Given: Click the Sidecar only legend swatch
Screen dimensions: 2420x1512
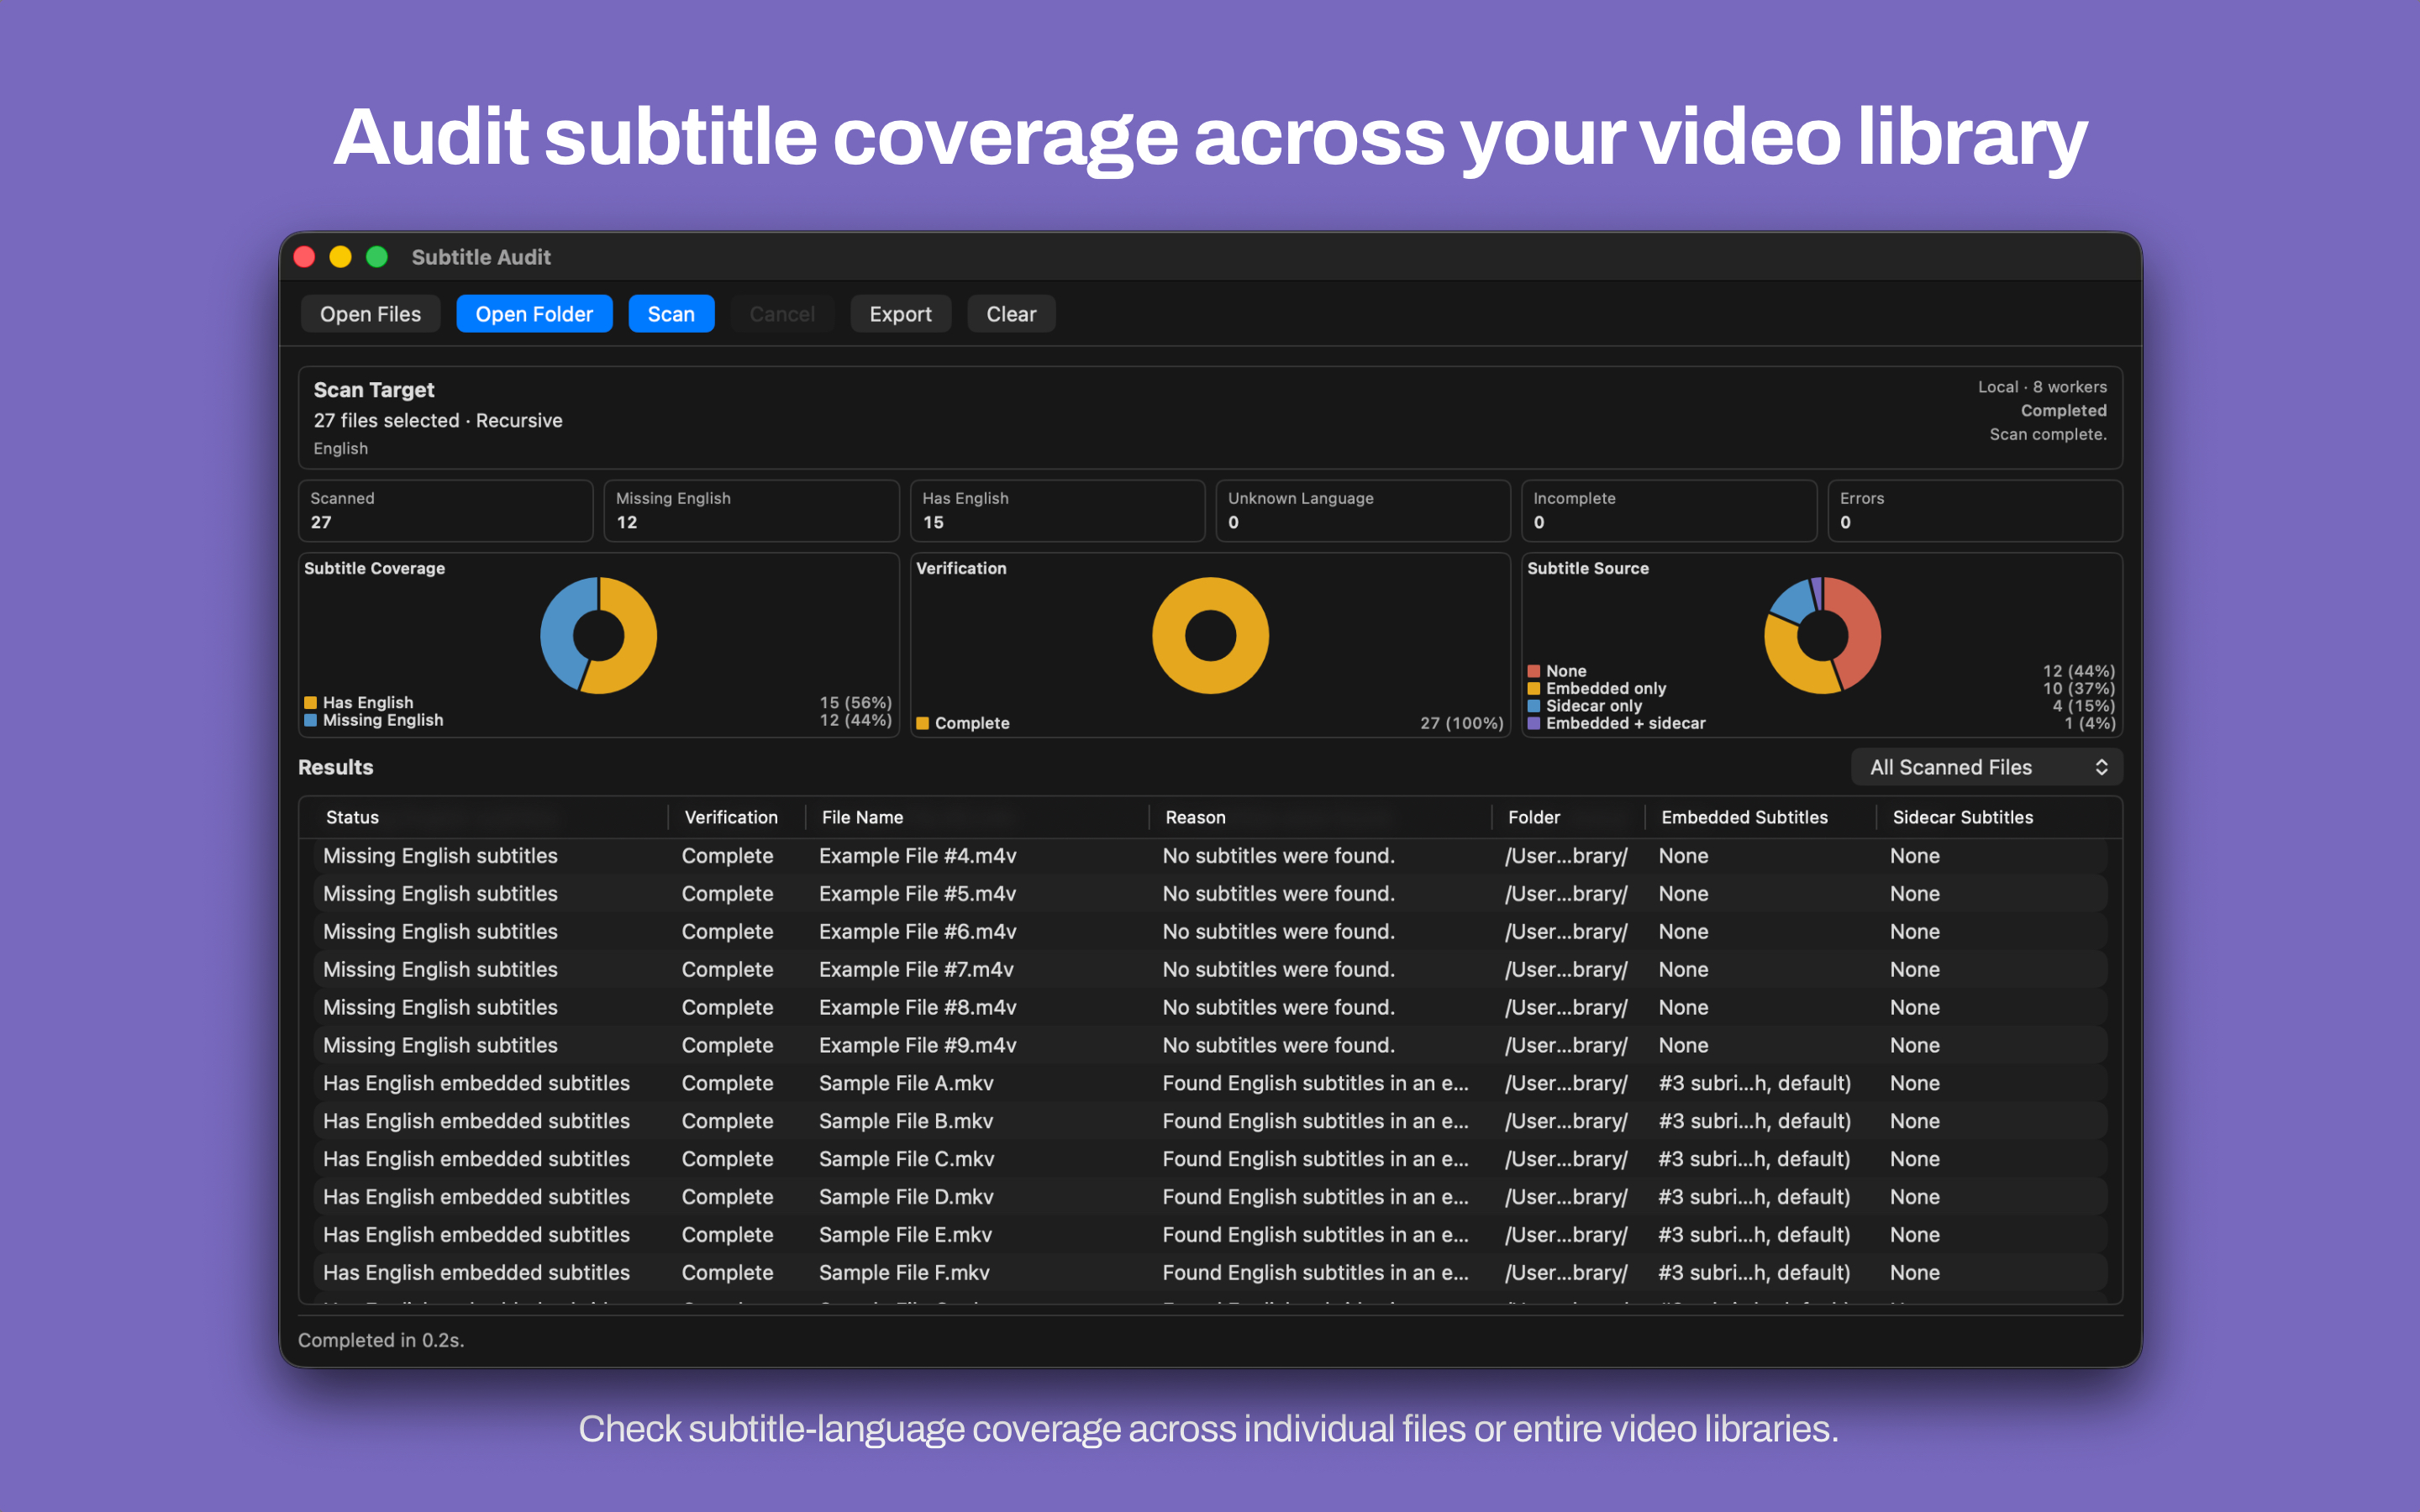Looking at the screenshot, I should pos(1534,706).
